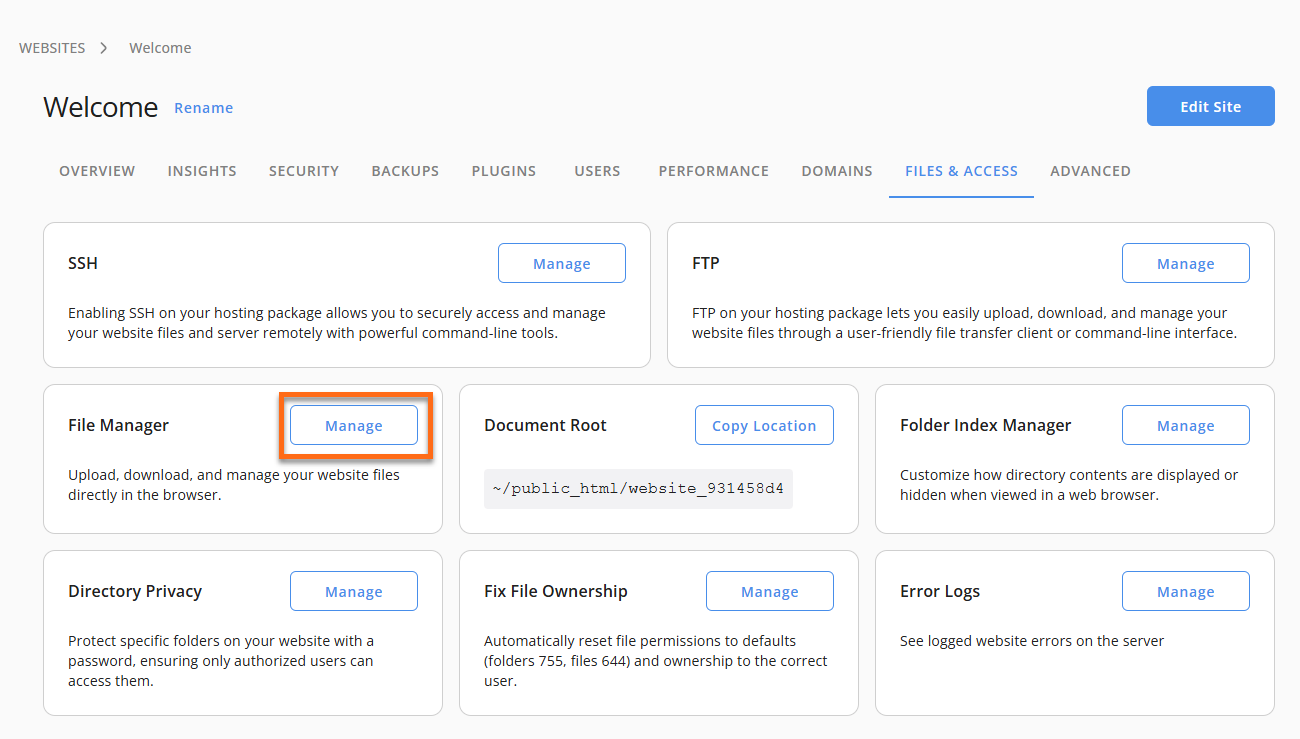1300x739 pixels.
Task: Open the DOMAINS tab
Action: click(837, 171)
